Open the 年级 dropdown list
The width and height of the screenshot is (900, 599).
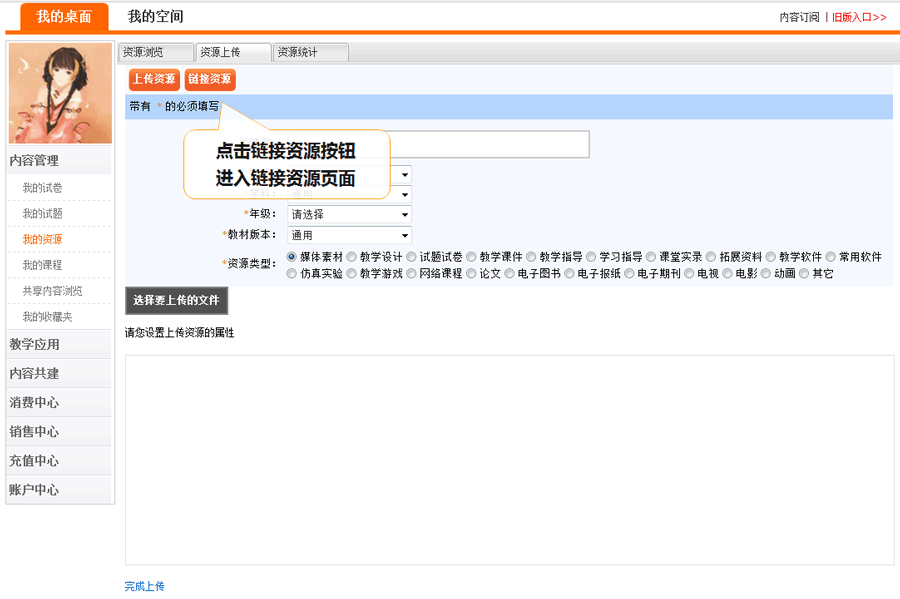349,214
